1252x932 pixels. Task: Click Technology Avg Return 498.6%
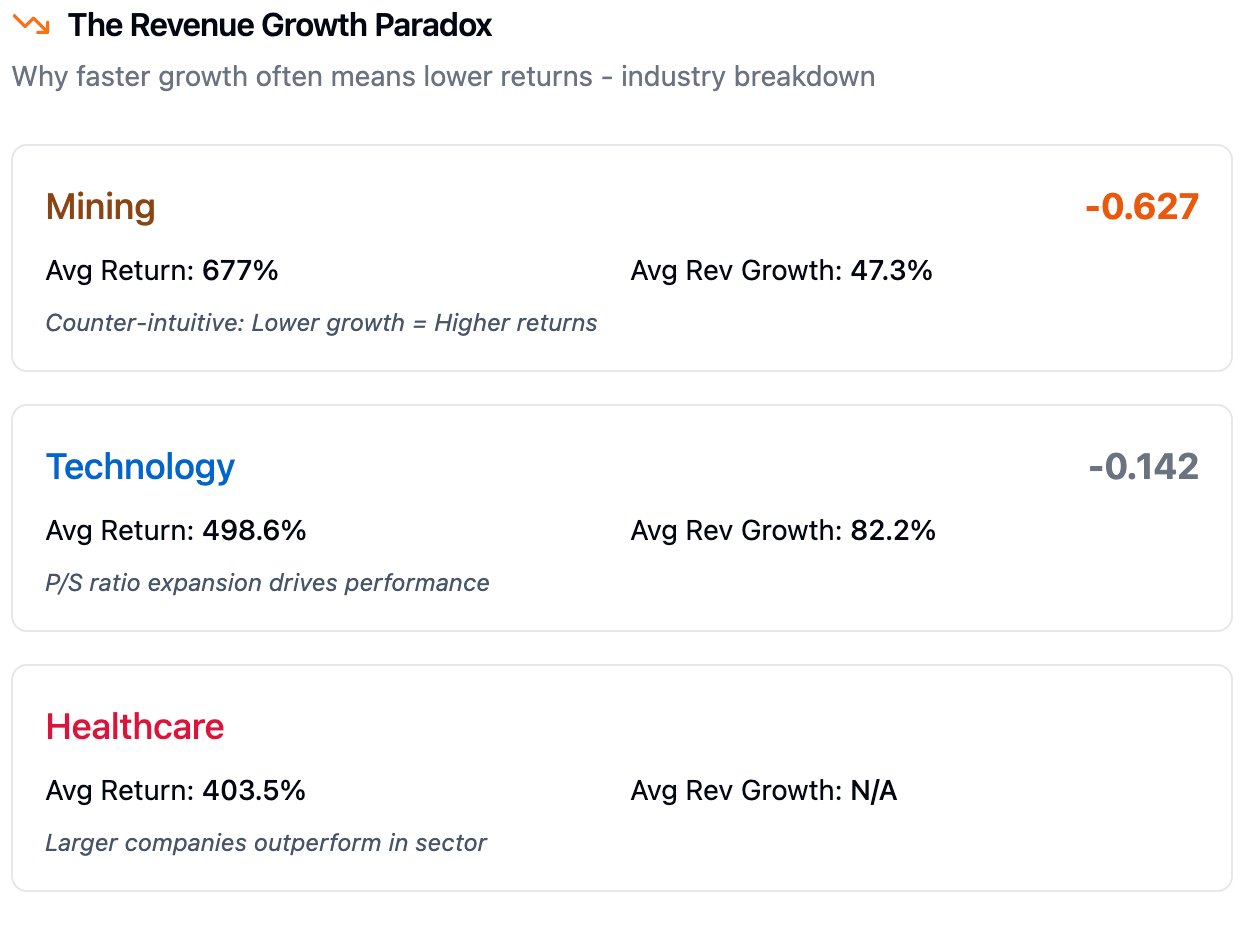click(x=176, y=531)
